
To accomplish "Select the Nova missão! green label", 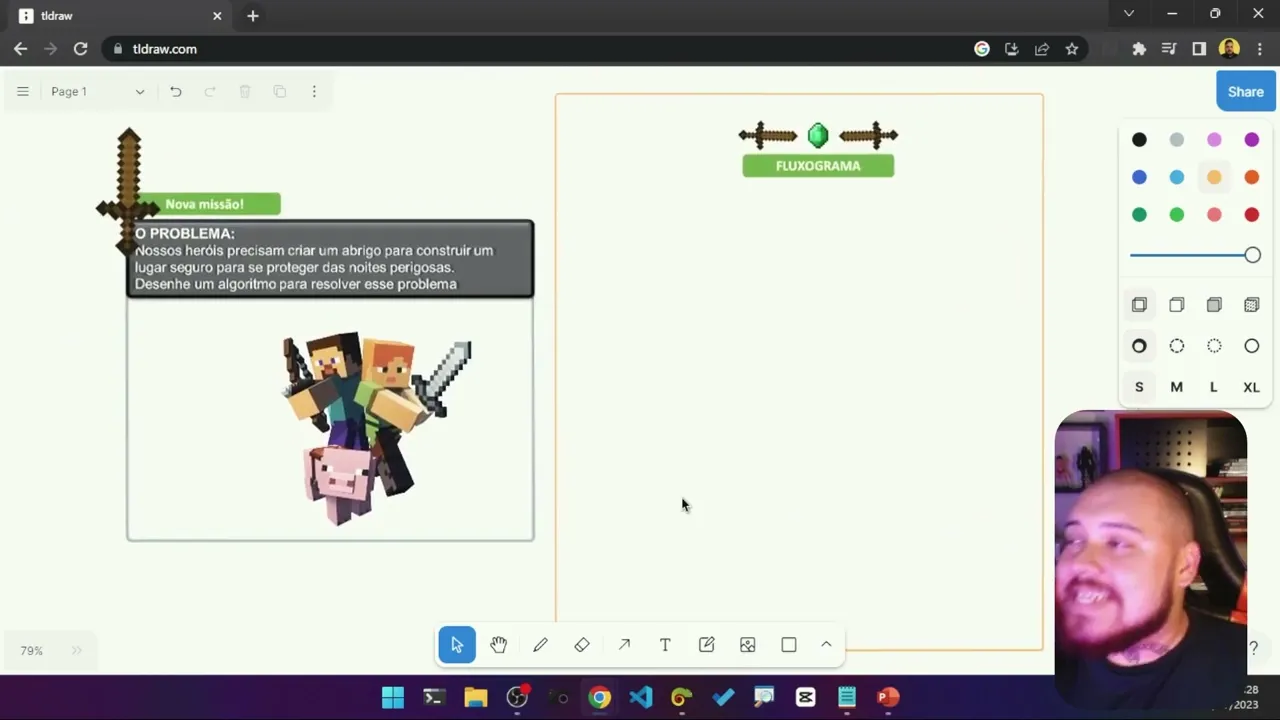I will coord(205,204).
